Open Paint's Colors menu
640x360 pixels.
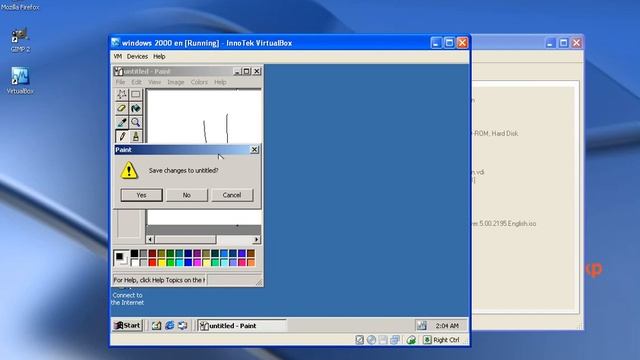point(199,82)
